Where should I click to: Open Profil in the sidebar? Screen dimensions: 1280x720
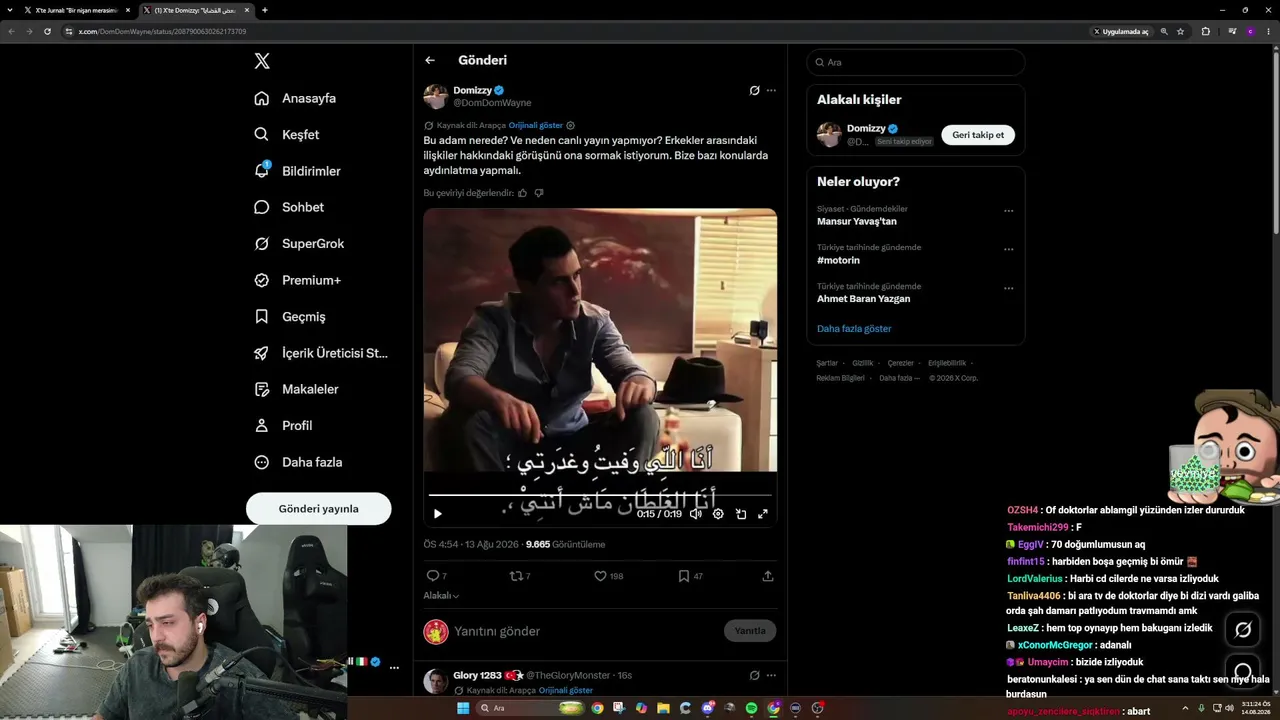click(x=283, y=425)
